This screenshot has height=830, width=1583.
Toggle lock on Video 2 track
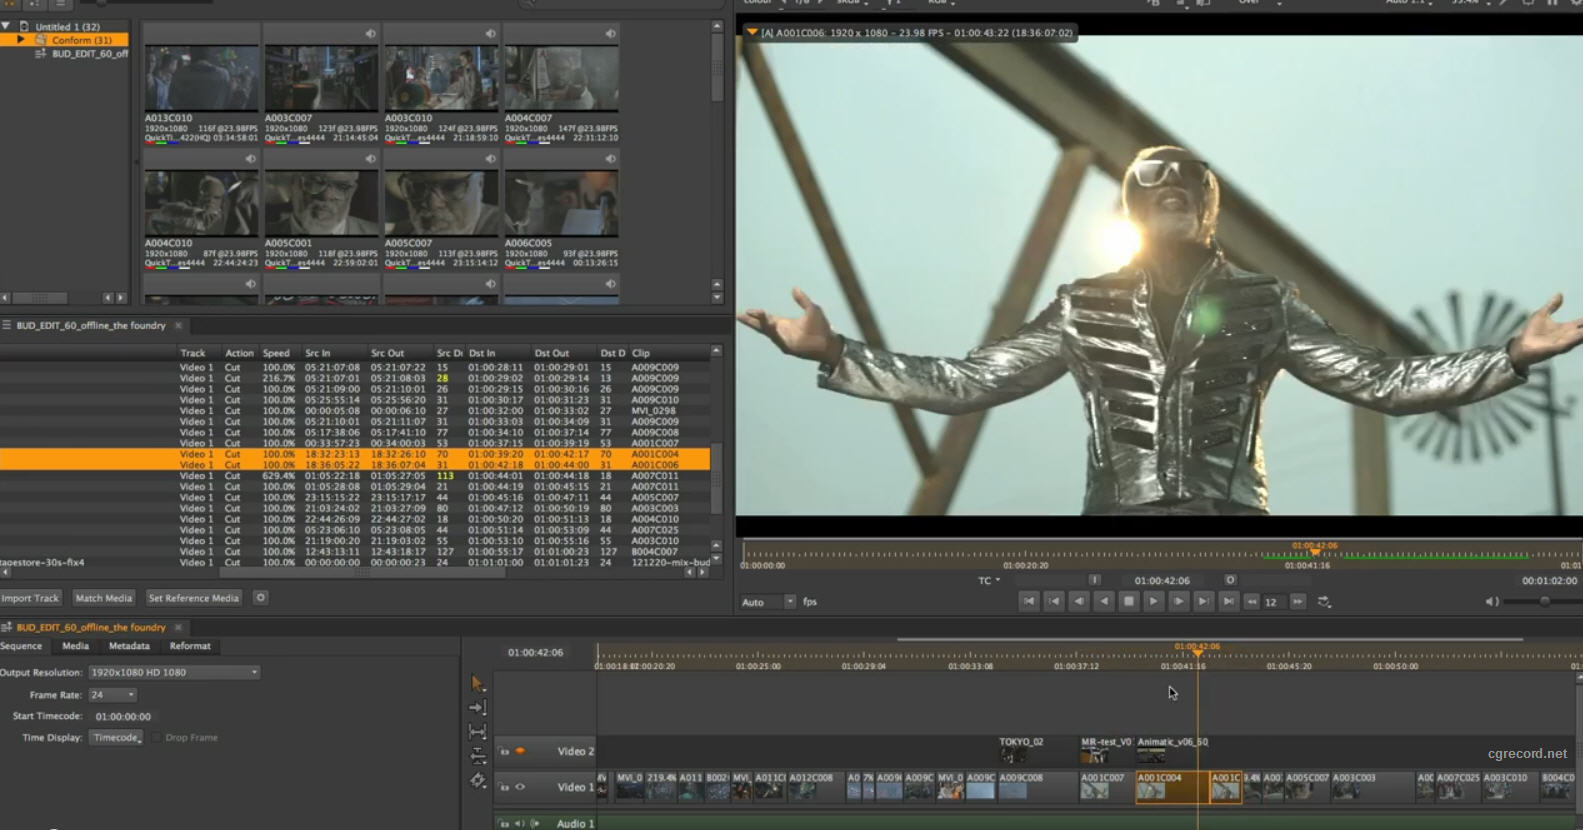coord(504,751)
